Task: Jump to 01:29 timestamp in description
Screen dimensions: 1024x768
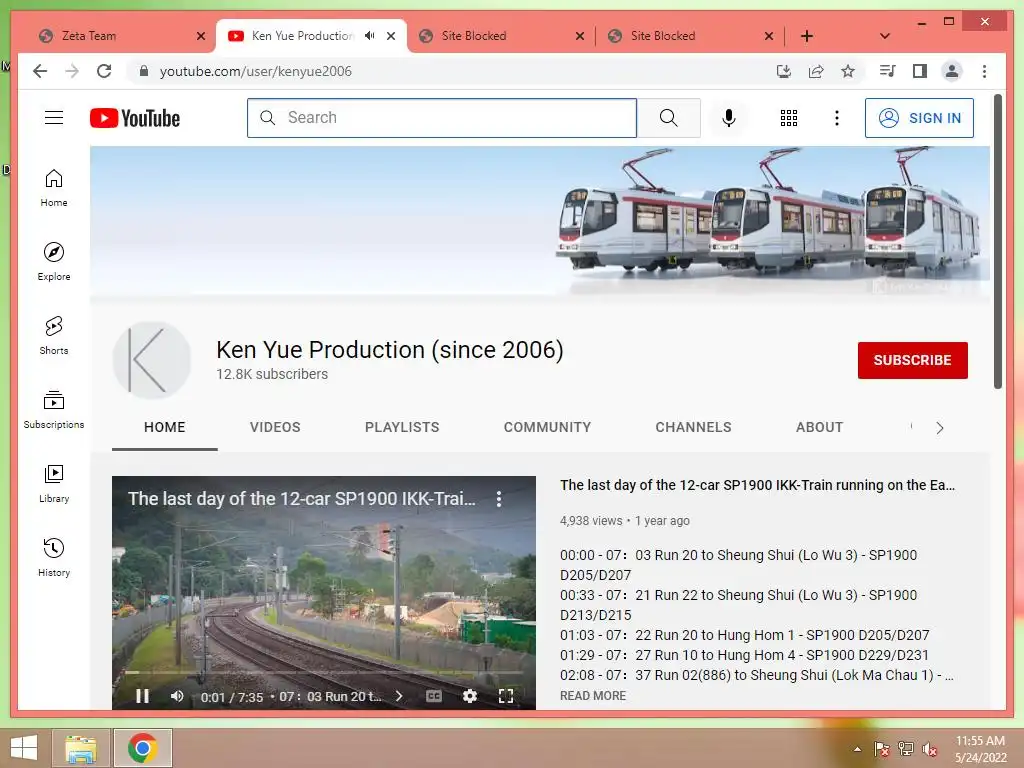Action: pos(577,655)
